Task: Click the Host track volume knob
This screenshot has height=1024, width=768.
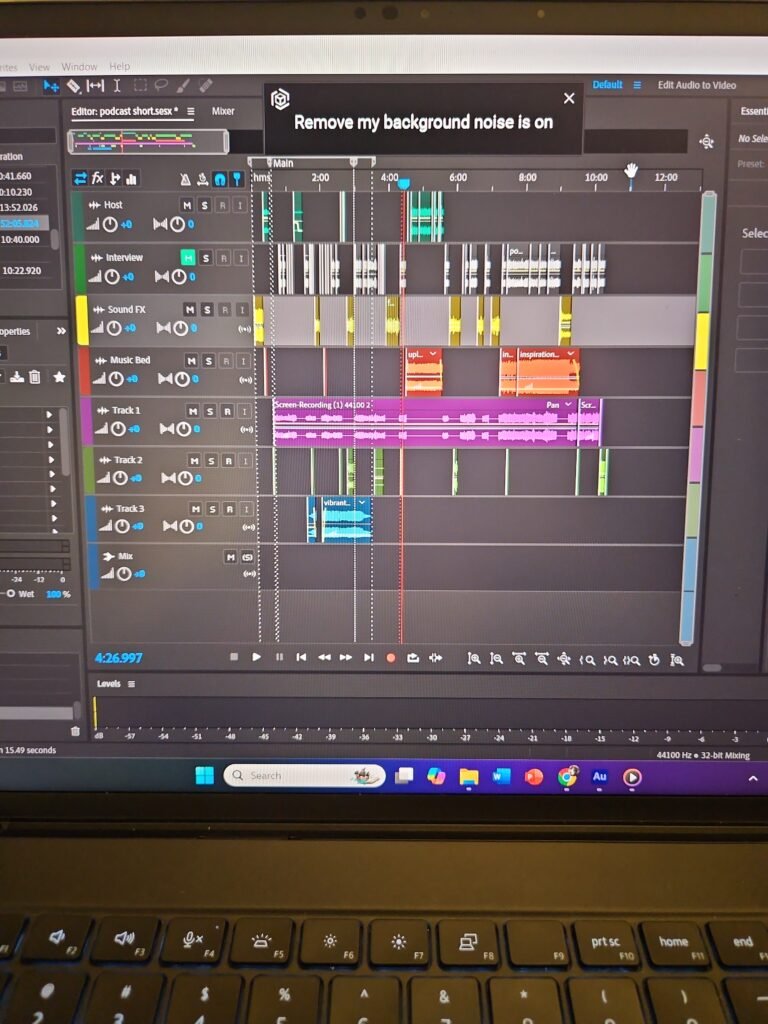Action: coord(110,224)
